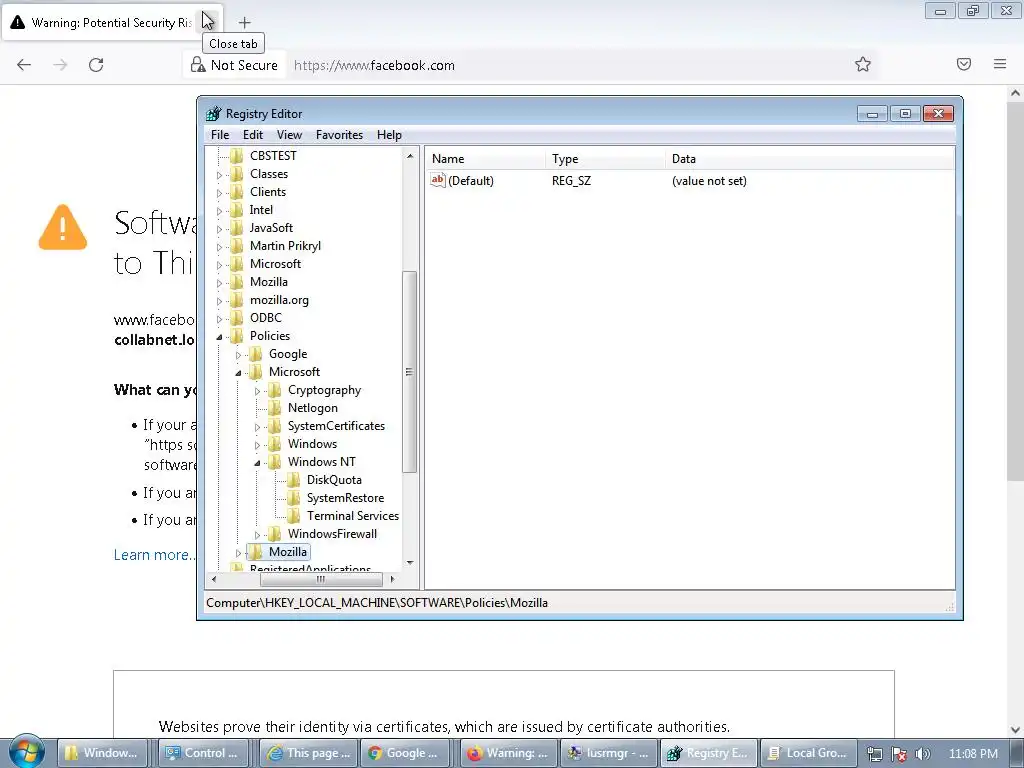Image resolution: width=1024 pixels, height=768 pixels.
Task: Open the Registry Editor Help menu
Action: click(389, 135)
